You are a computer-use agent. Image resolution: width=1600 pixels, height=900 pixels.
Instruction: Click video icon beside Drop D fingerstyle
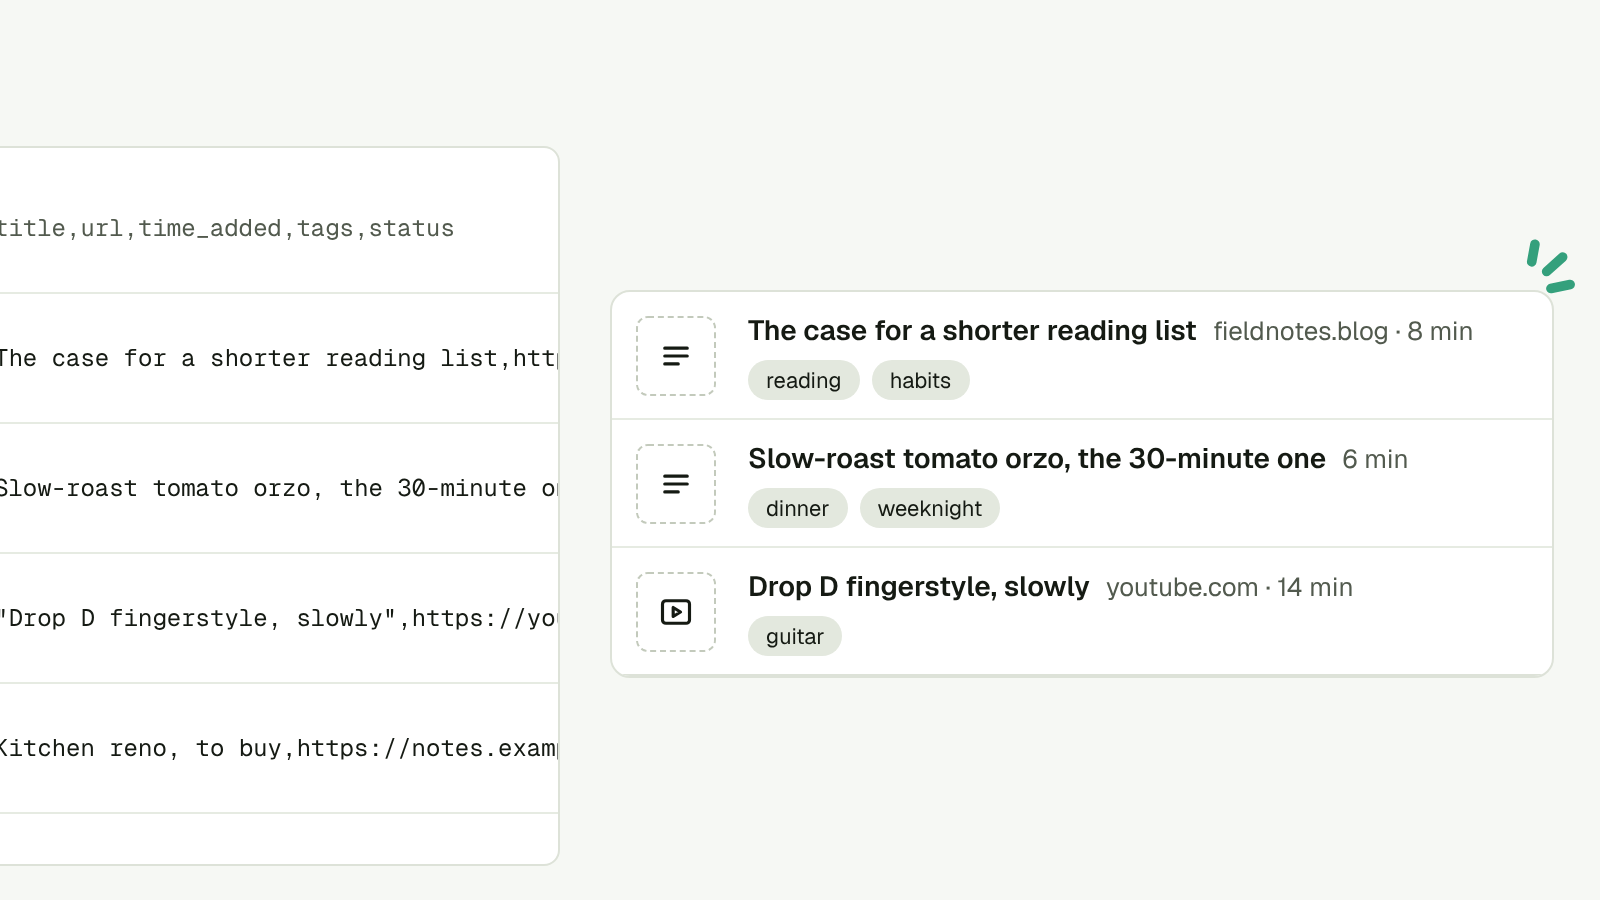[676, 612]
